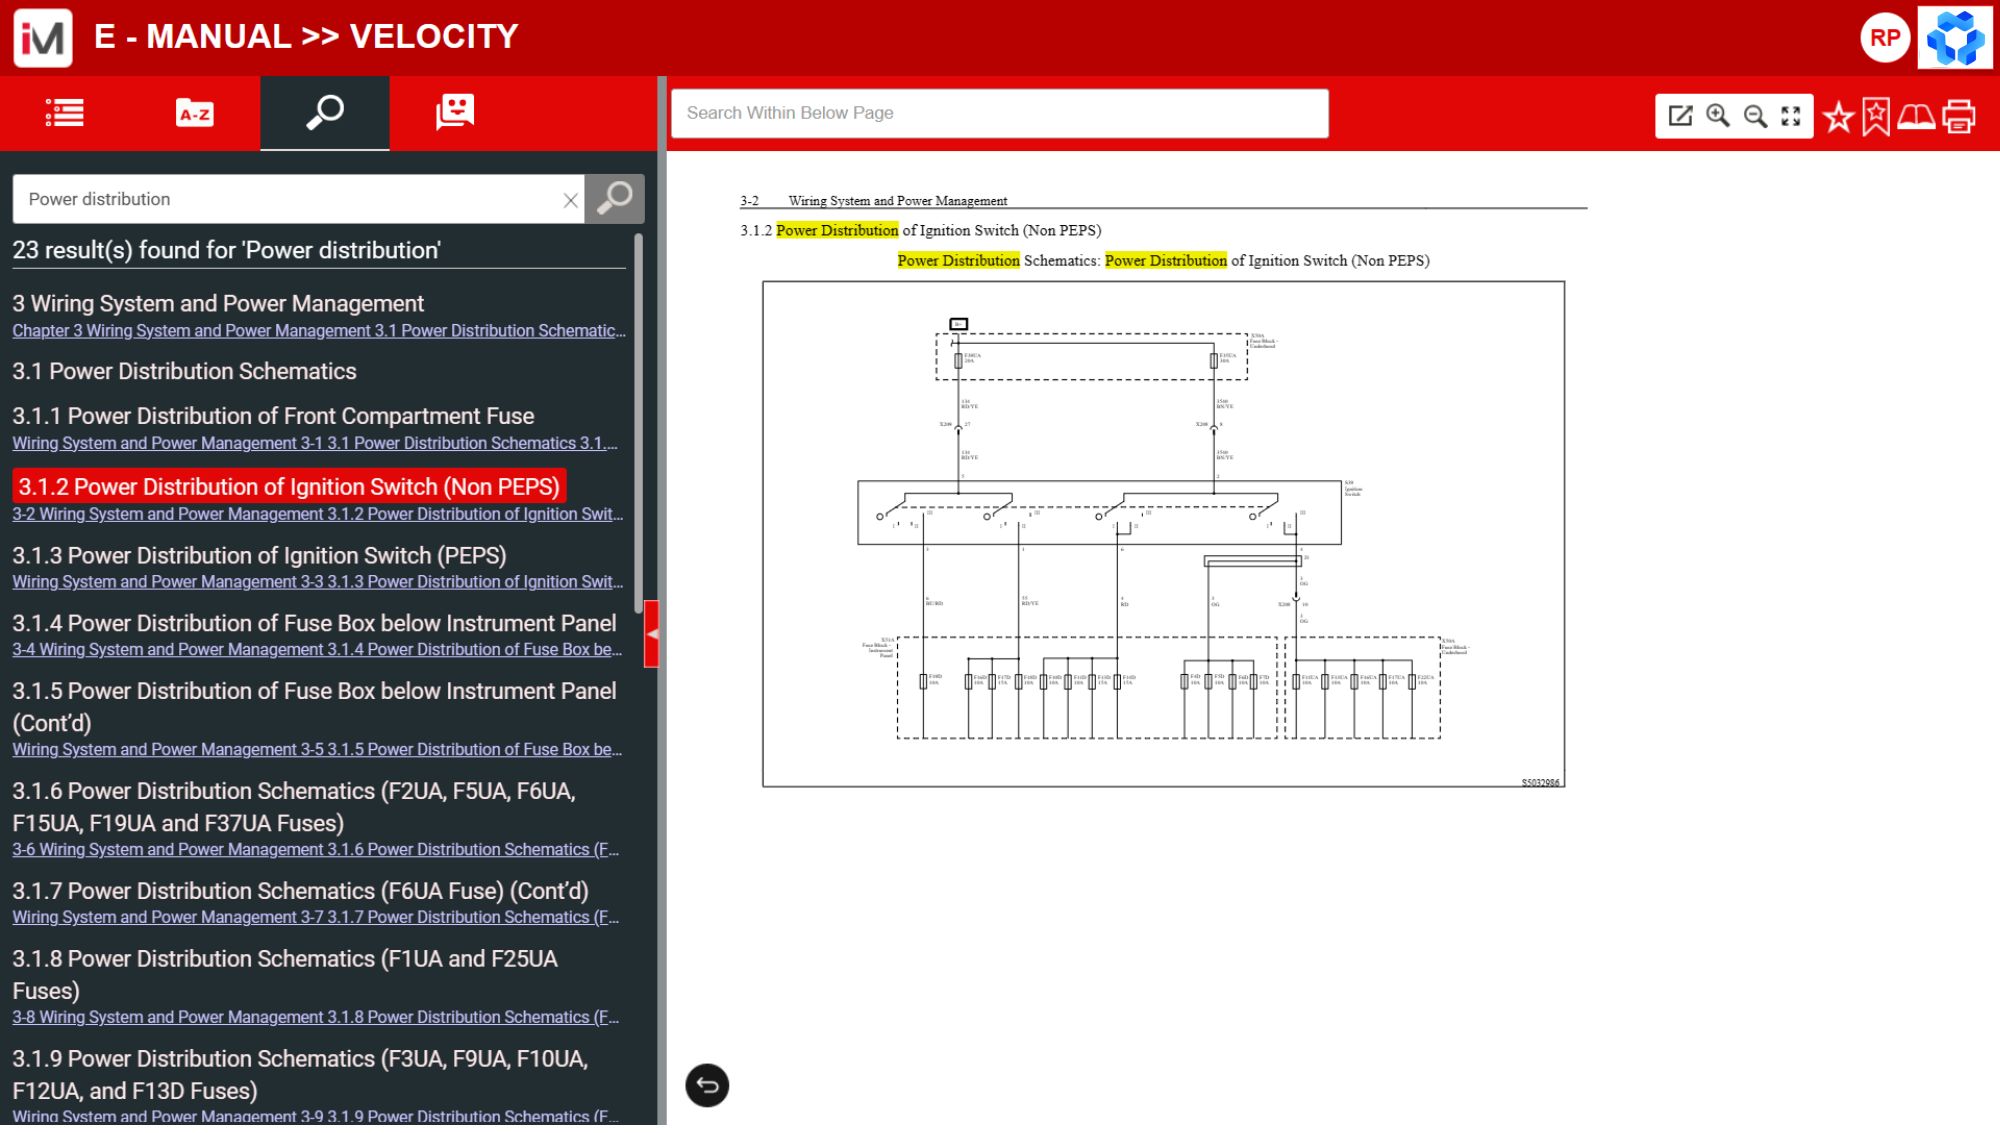Mark the page as favorite star

tap(1838, 117)
